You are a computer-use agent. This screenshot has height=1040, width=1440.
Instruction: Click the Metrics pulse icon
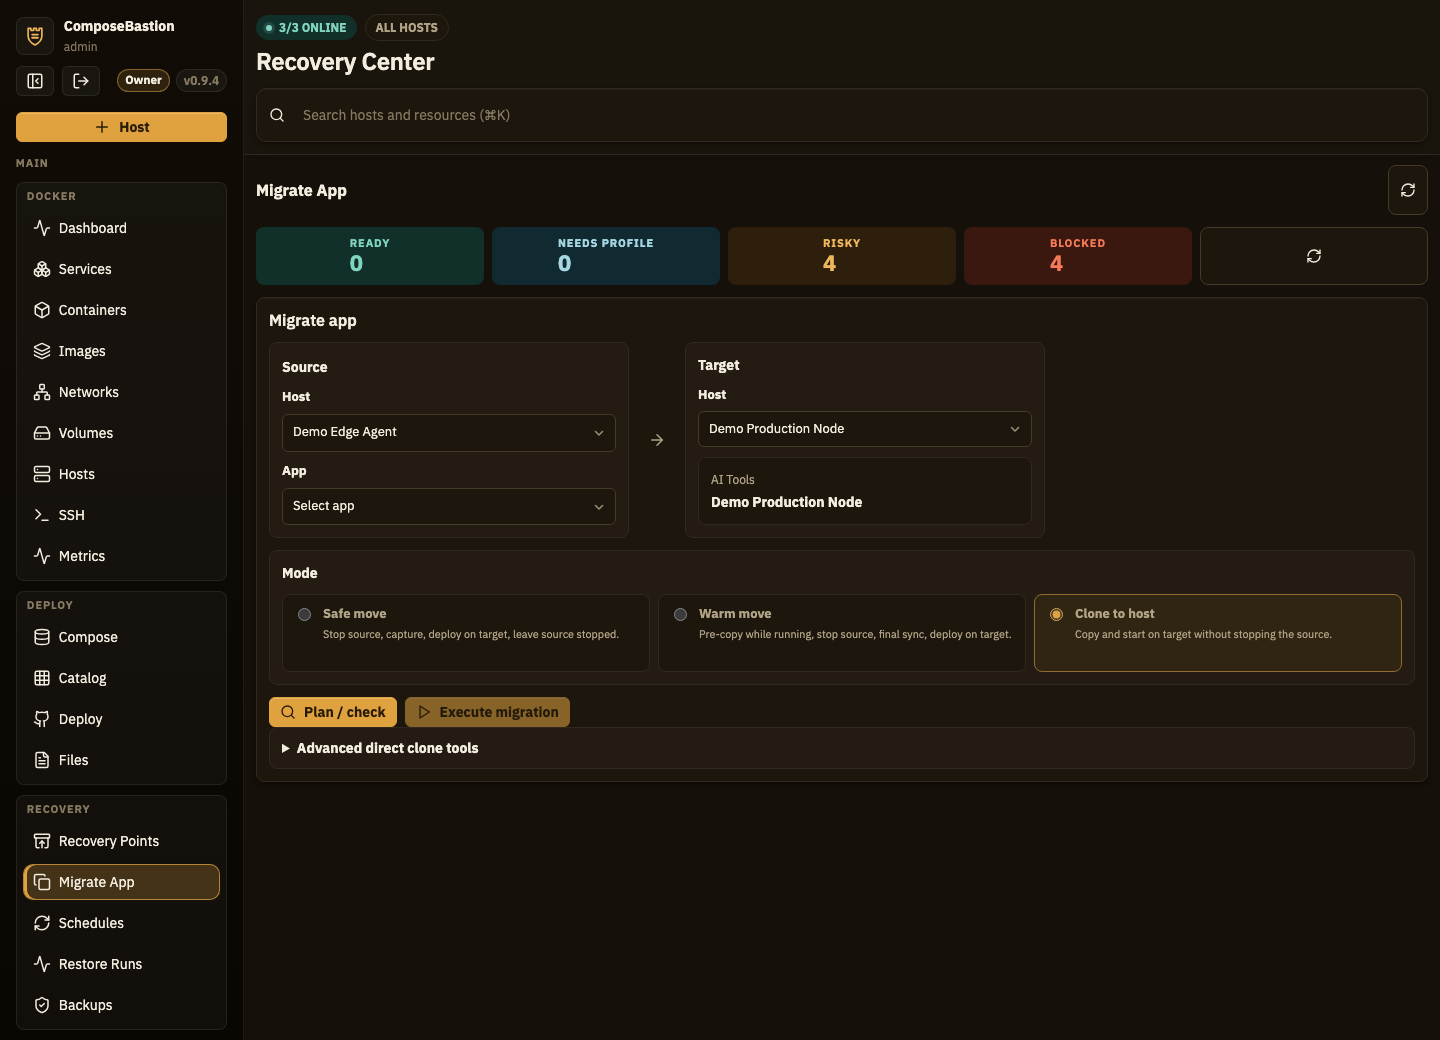click(42, 556)
